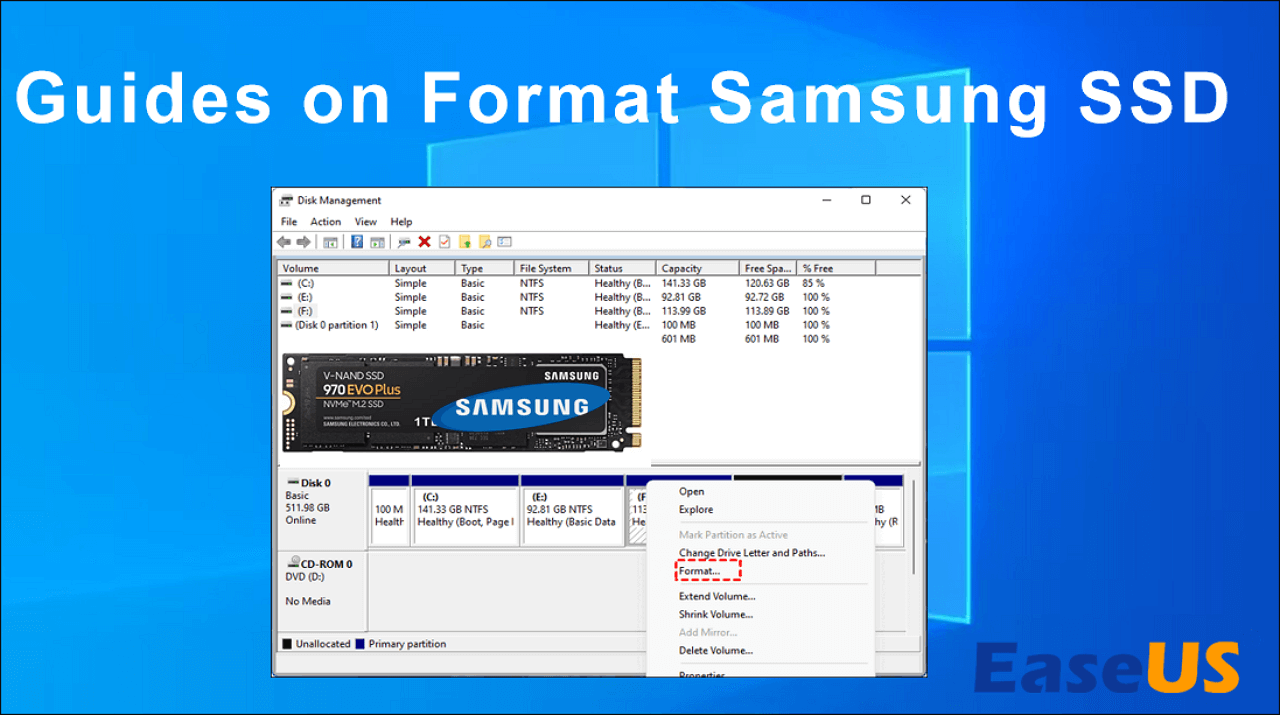This screenshot has height=715, width=1280.
Task: Open the Help menu
Action: pos(401,222)
